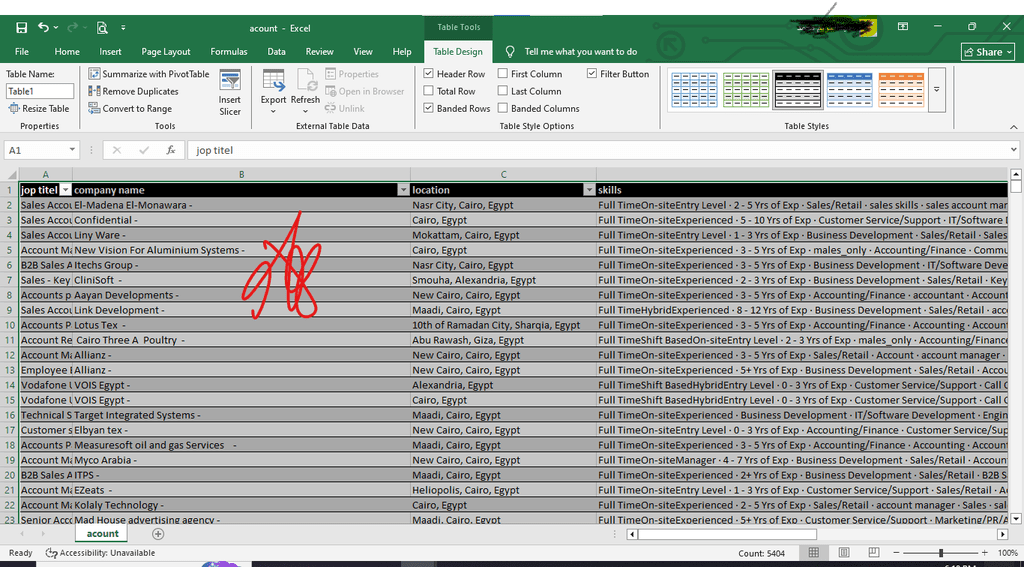The image size is (1024, 567).
Task: Click the formula bar cancel X icon
Action: [x=117, y=150]
